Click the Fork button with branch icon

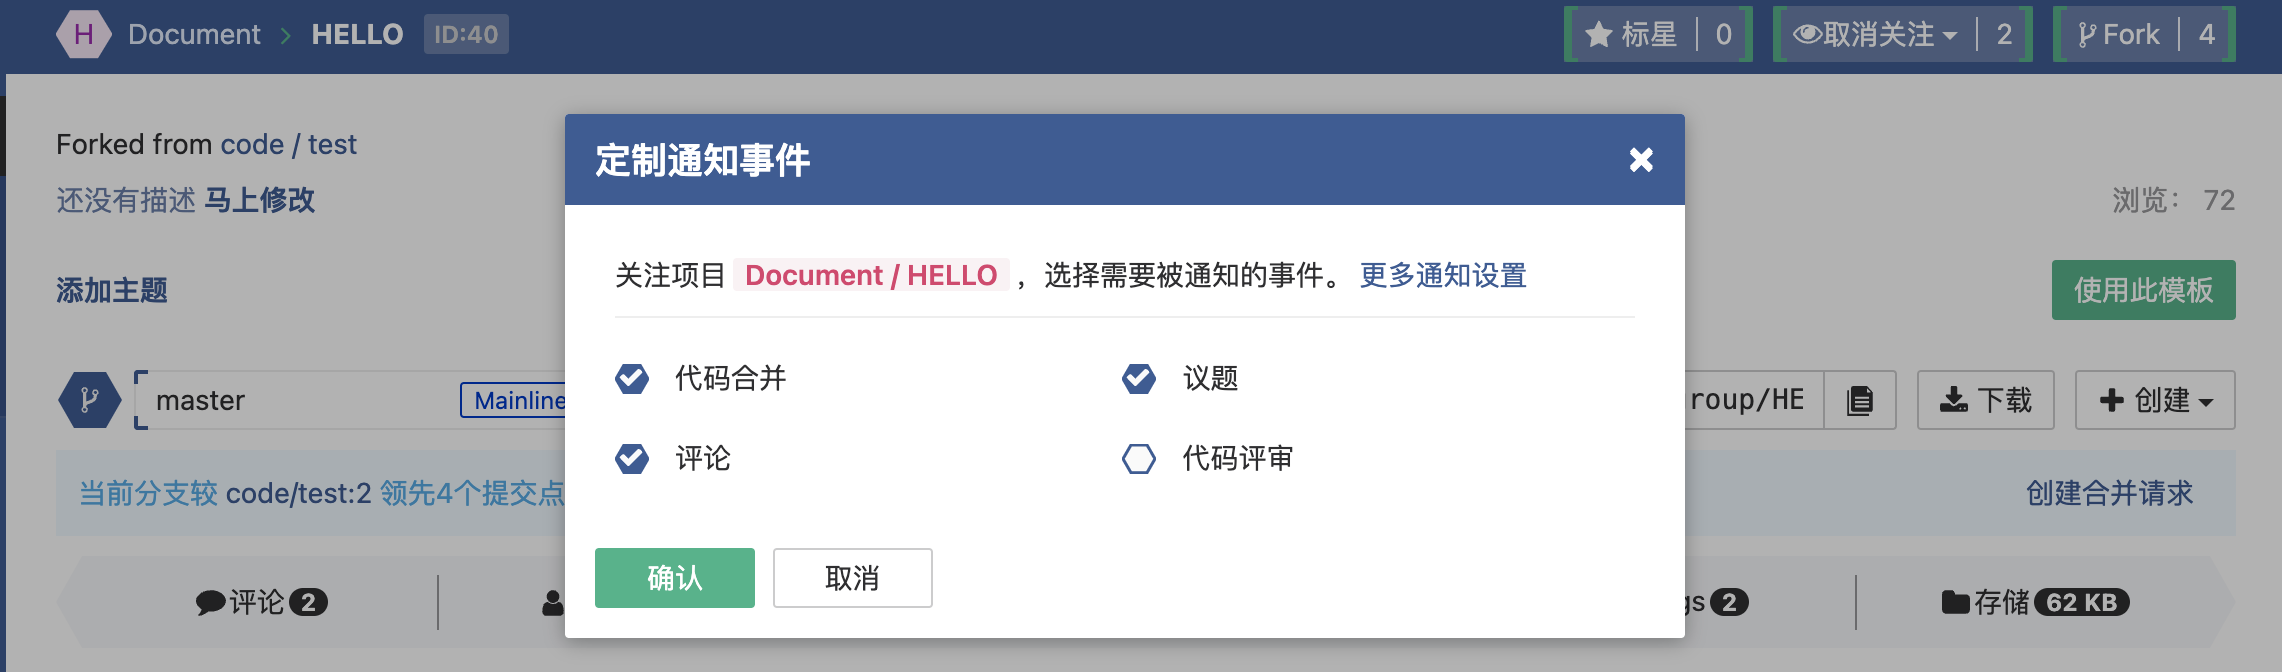(x=2119, y=35)
